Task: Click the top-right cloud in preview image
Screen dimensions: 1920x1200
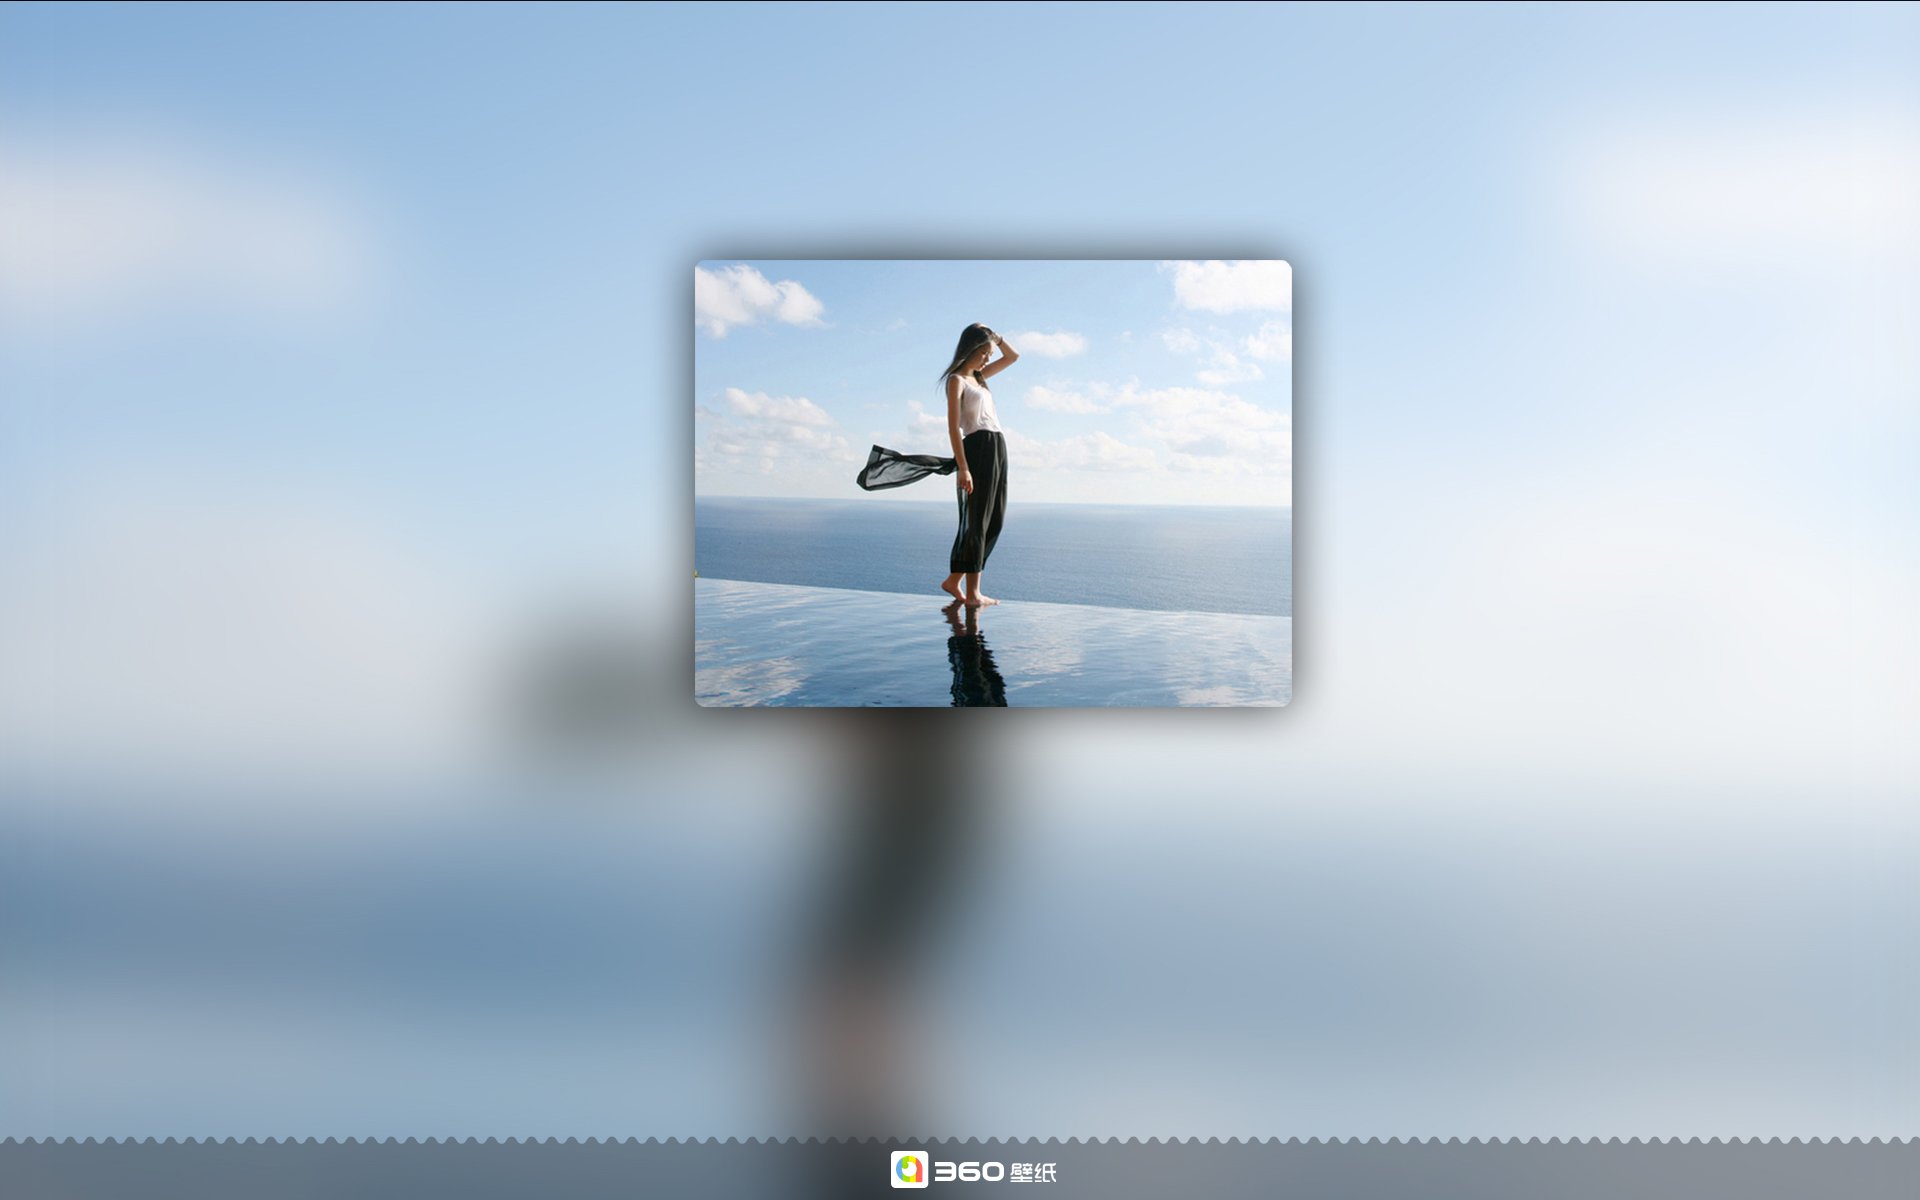Action: pos(1230,285)
